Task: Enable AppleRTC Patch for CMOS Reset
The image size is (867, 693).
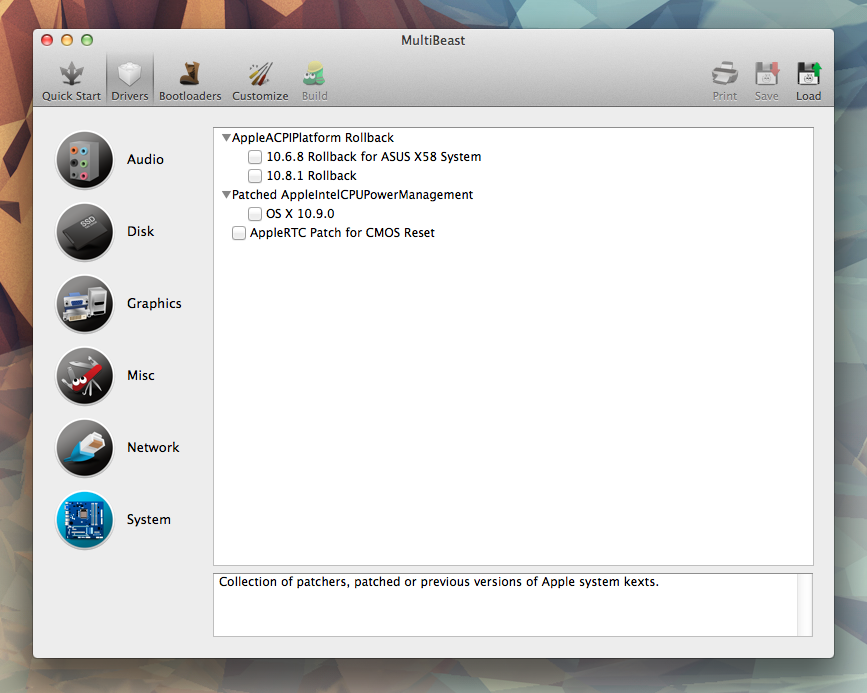Action: tap(239, 232)
